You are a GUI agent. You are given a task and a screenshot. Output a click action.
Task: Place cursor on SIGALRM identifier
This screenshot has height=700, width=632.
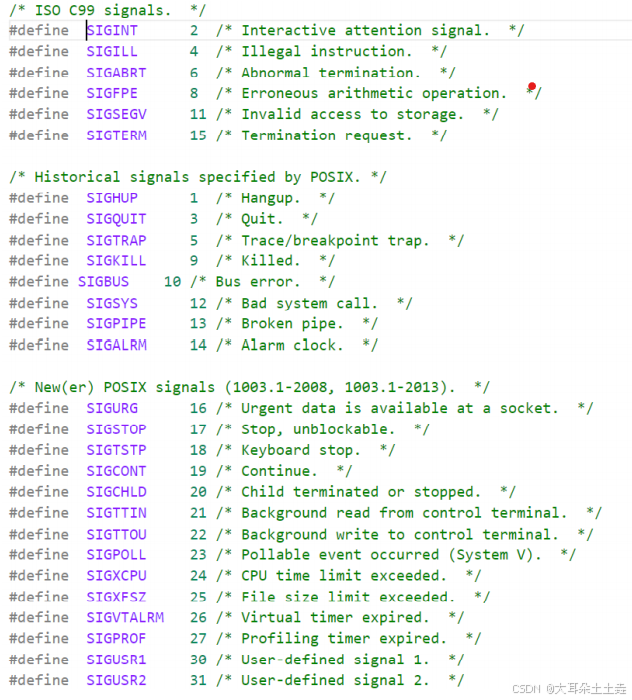116,345
